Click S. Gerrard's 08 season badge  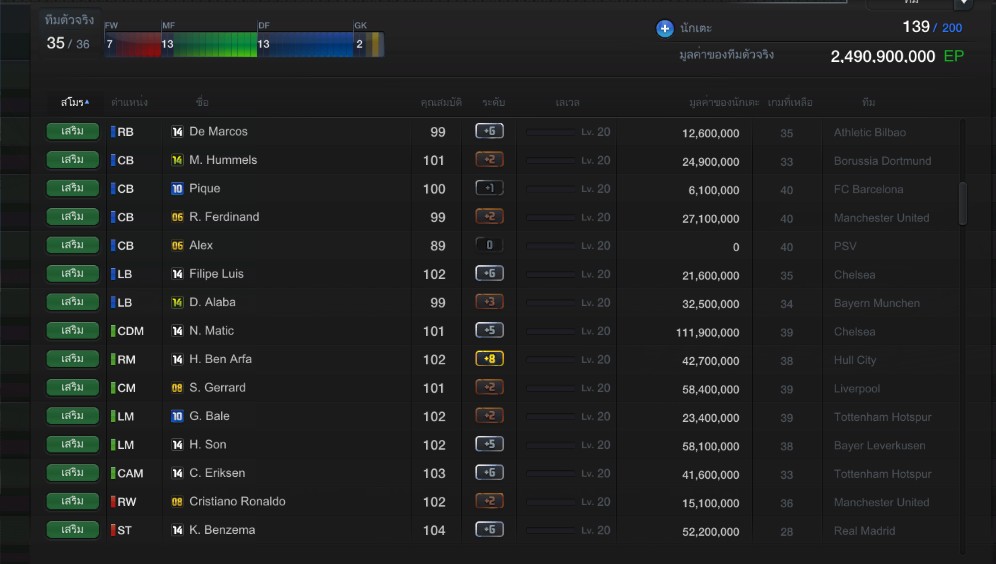coord(177,387)
